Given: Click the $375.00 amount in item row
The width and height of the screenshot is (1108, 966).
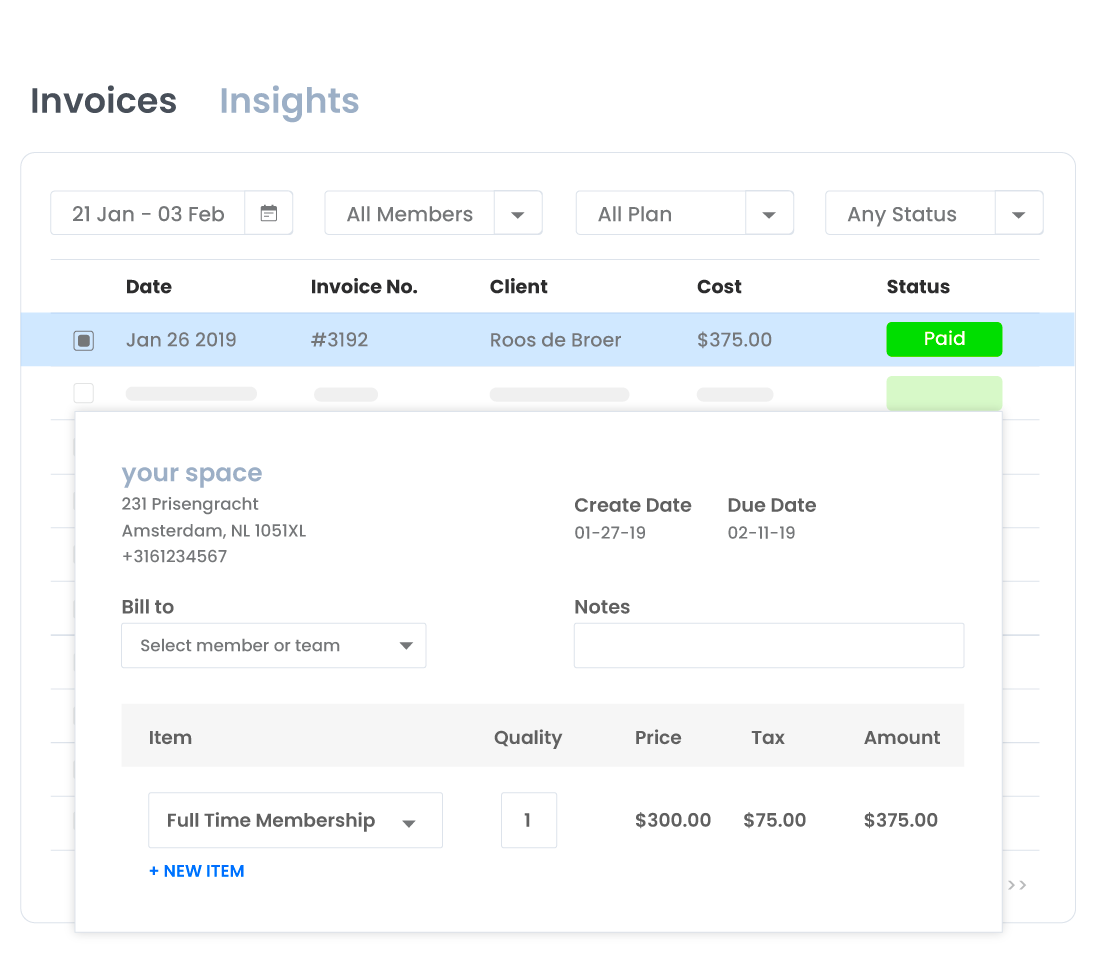Looking at the screenshot, I should (x=901, y=820).
